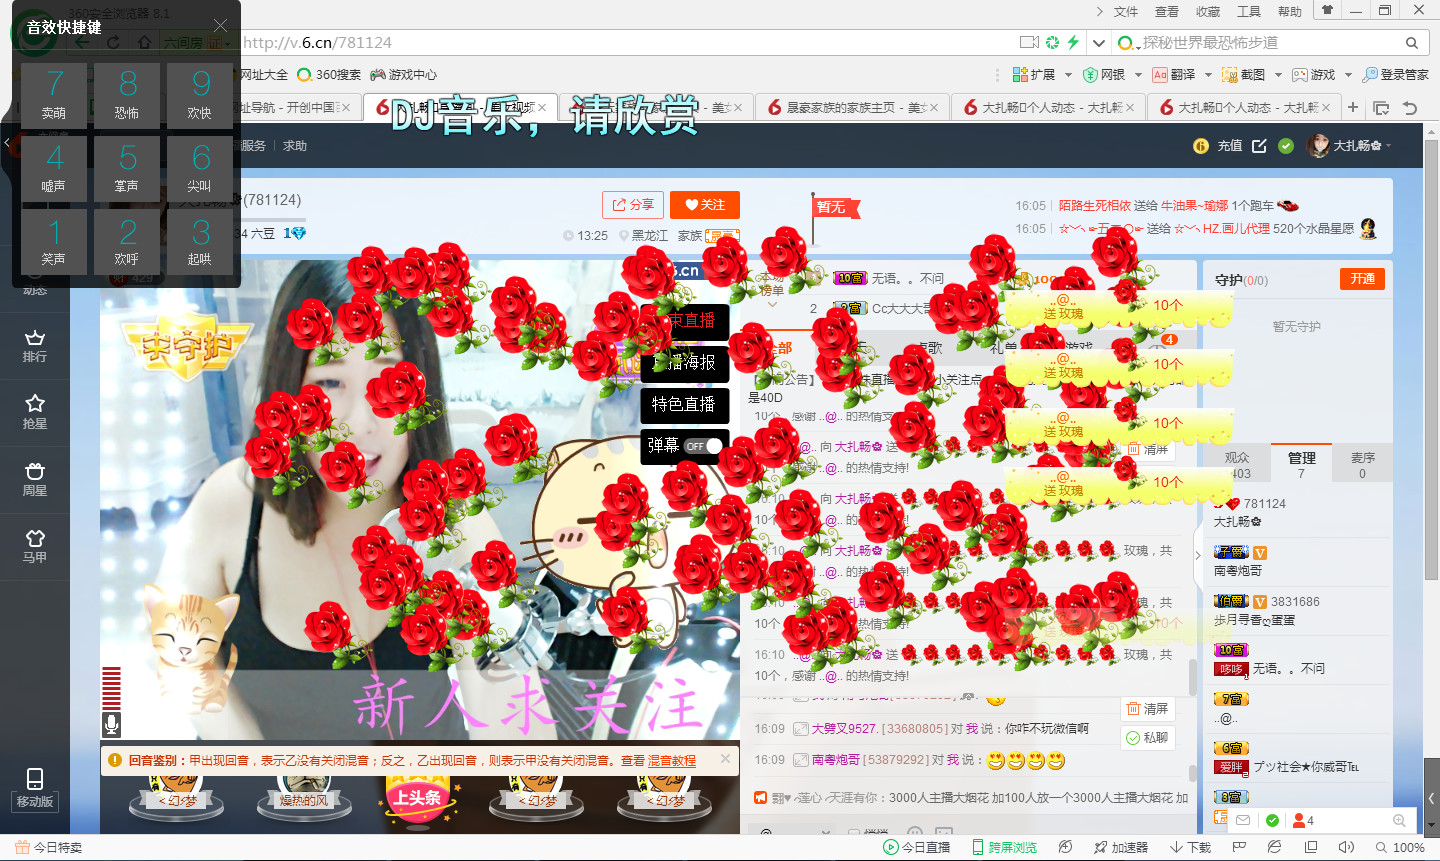This screenshot has width=1440, height=861.
Task: Click 跨屏浏览 in status bar
Action: [x=1005, y=848]
